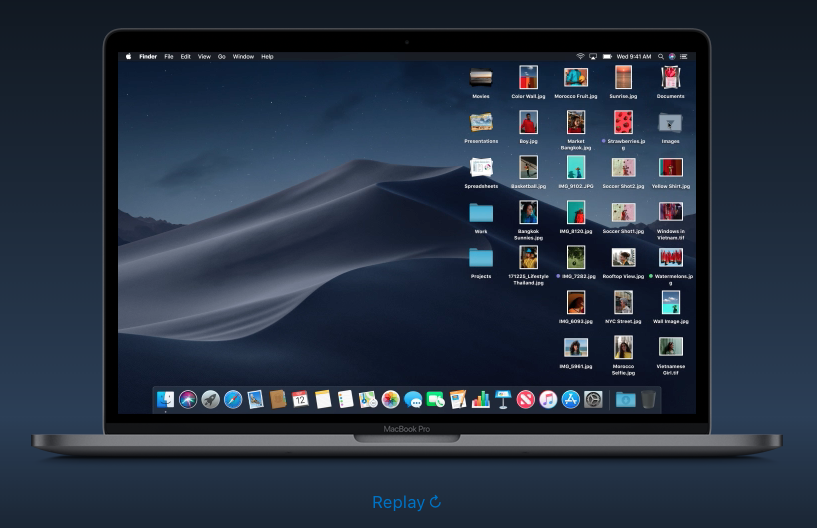Open Finder from the dock

point(165,400)
